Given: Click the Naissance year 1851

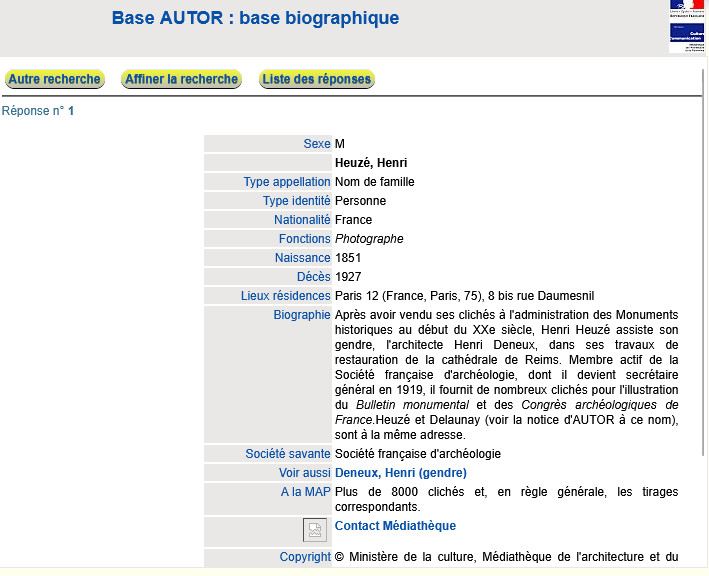Looking at the screenshot, I should 348,258.
